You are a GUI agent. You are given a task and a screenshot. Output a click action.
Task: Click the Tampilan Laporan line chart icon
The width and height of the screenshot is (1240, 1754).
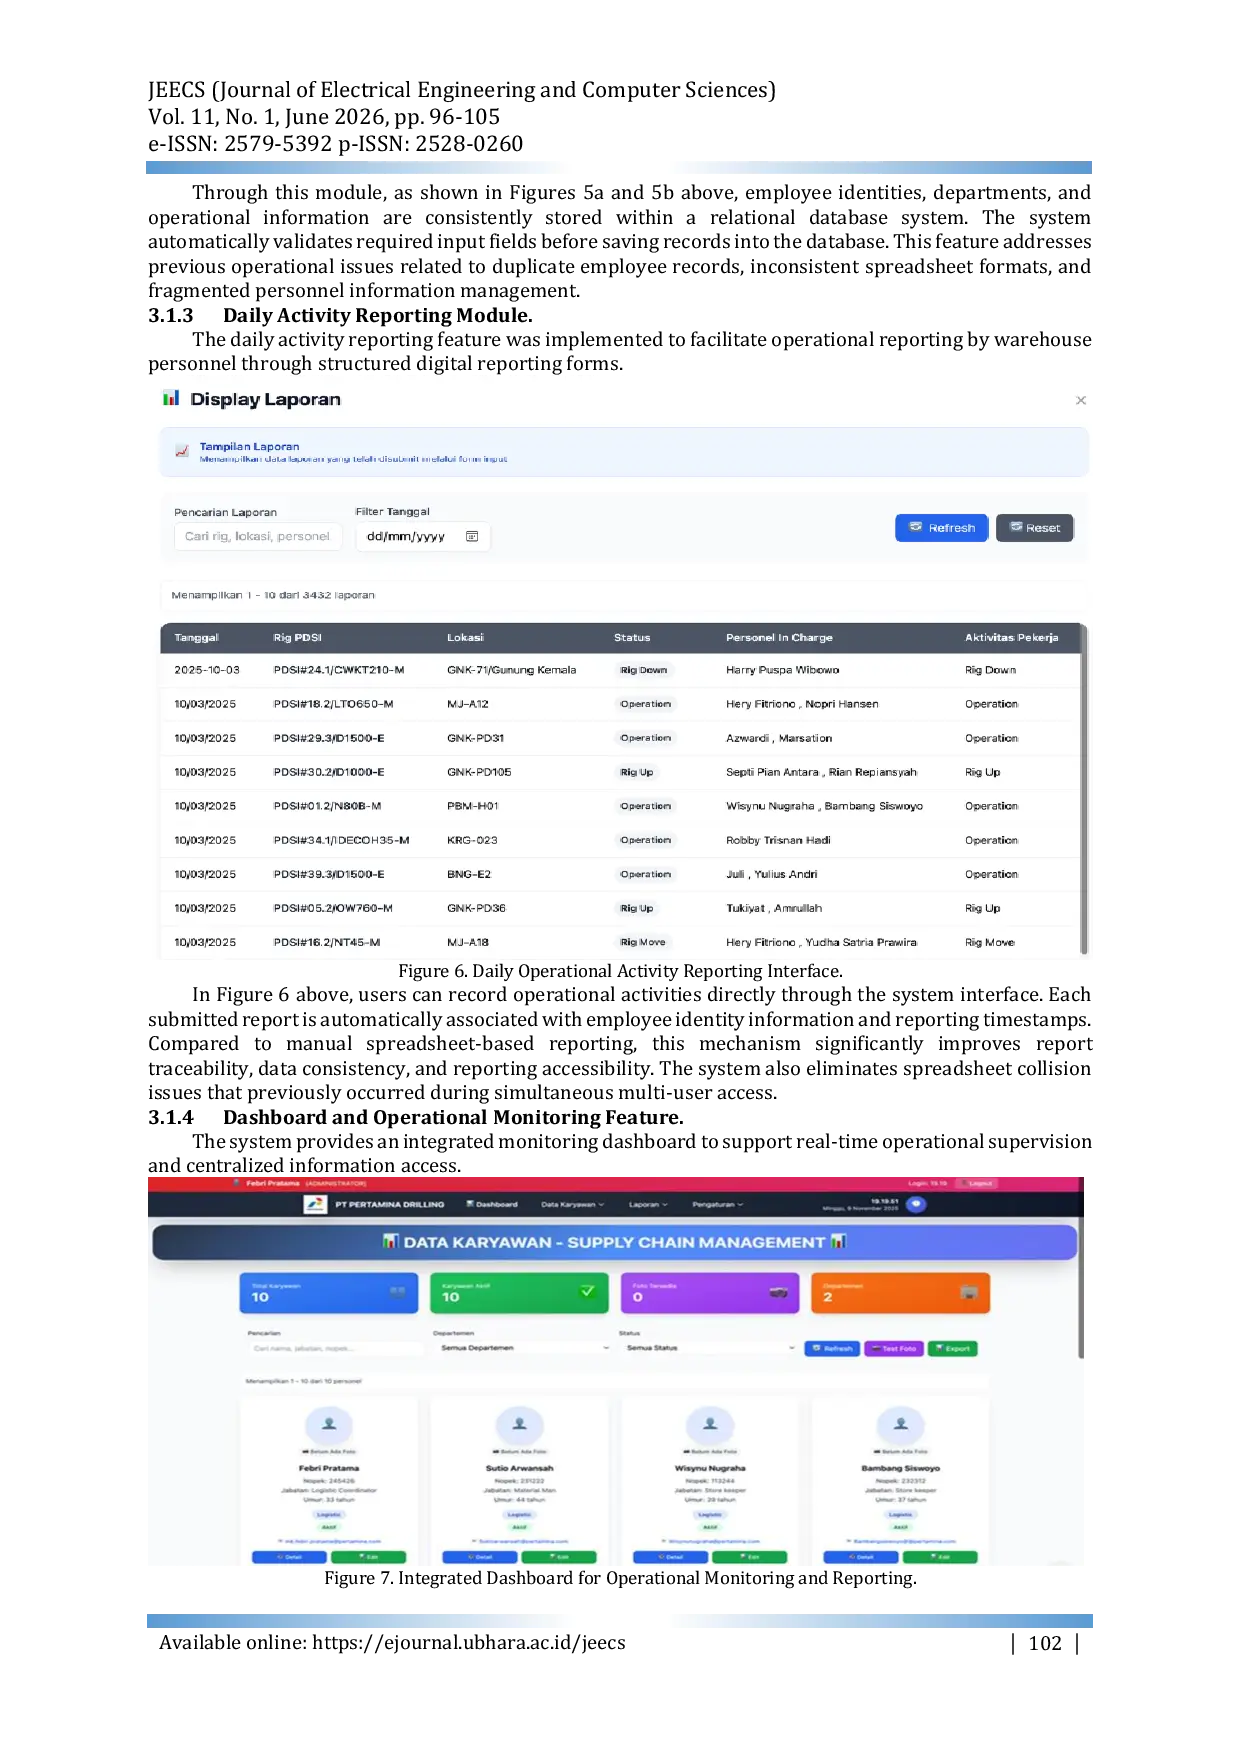click(182, 451)
